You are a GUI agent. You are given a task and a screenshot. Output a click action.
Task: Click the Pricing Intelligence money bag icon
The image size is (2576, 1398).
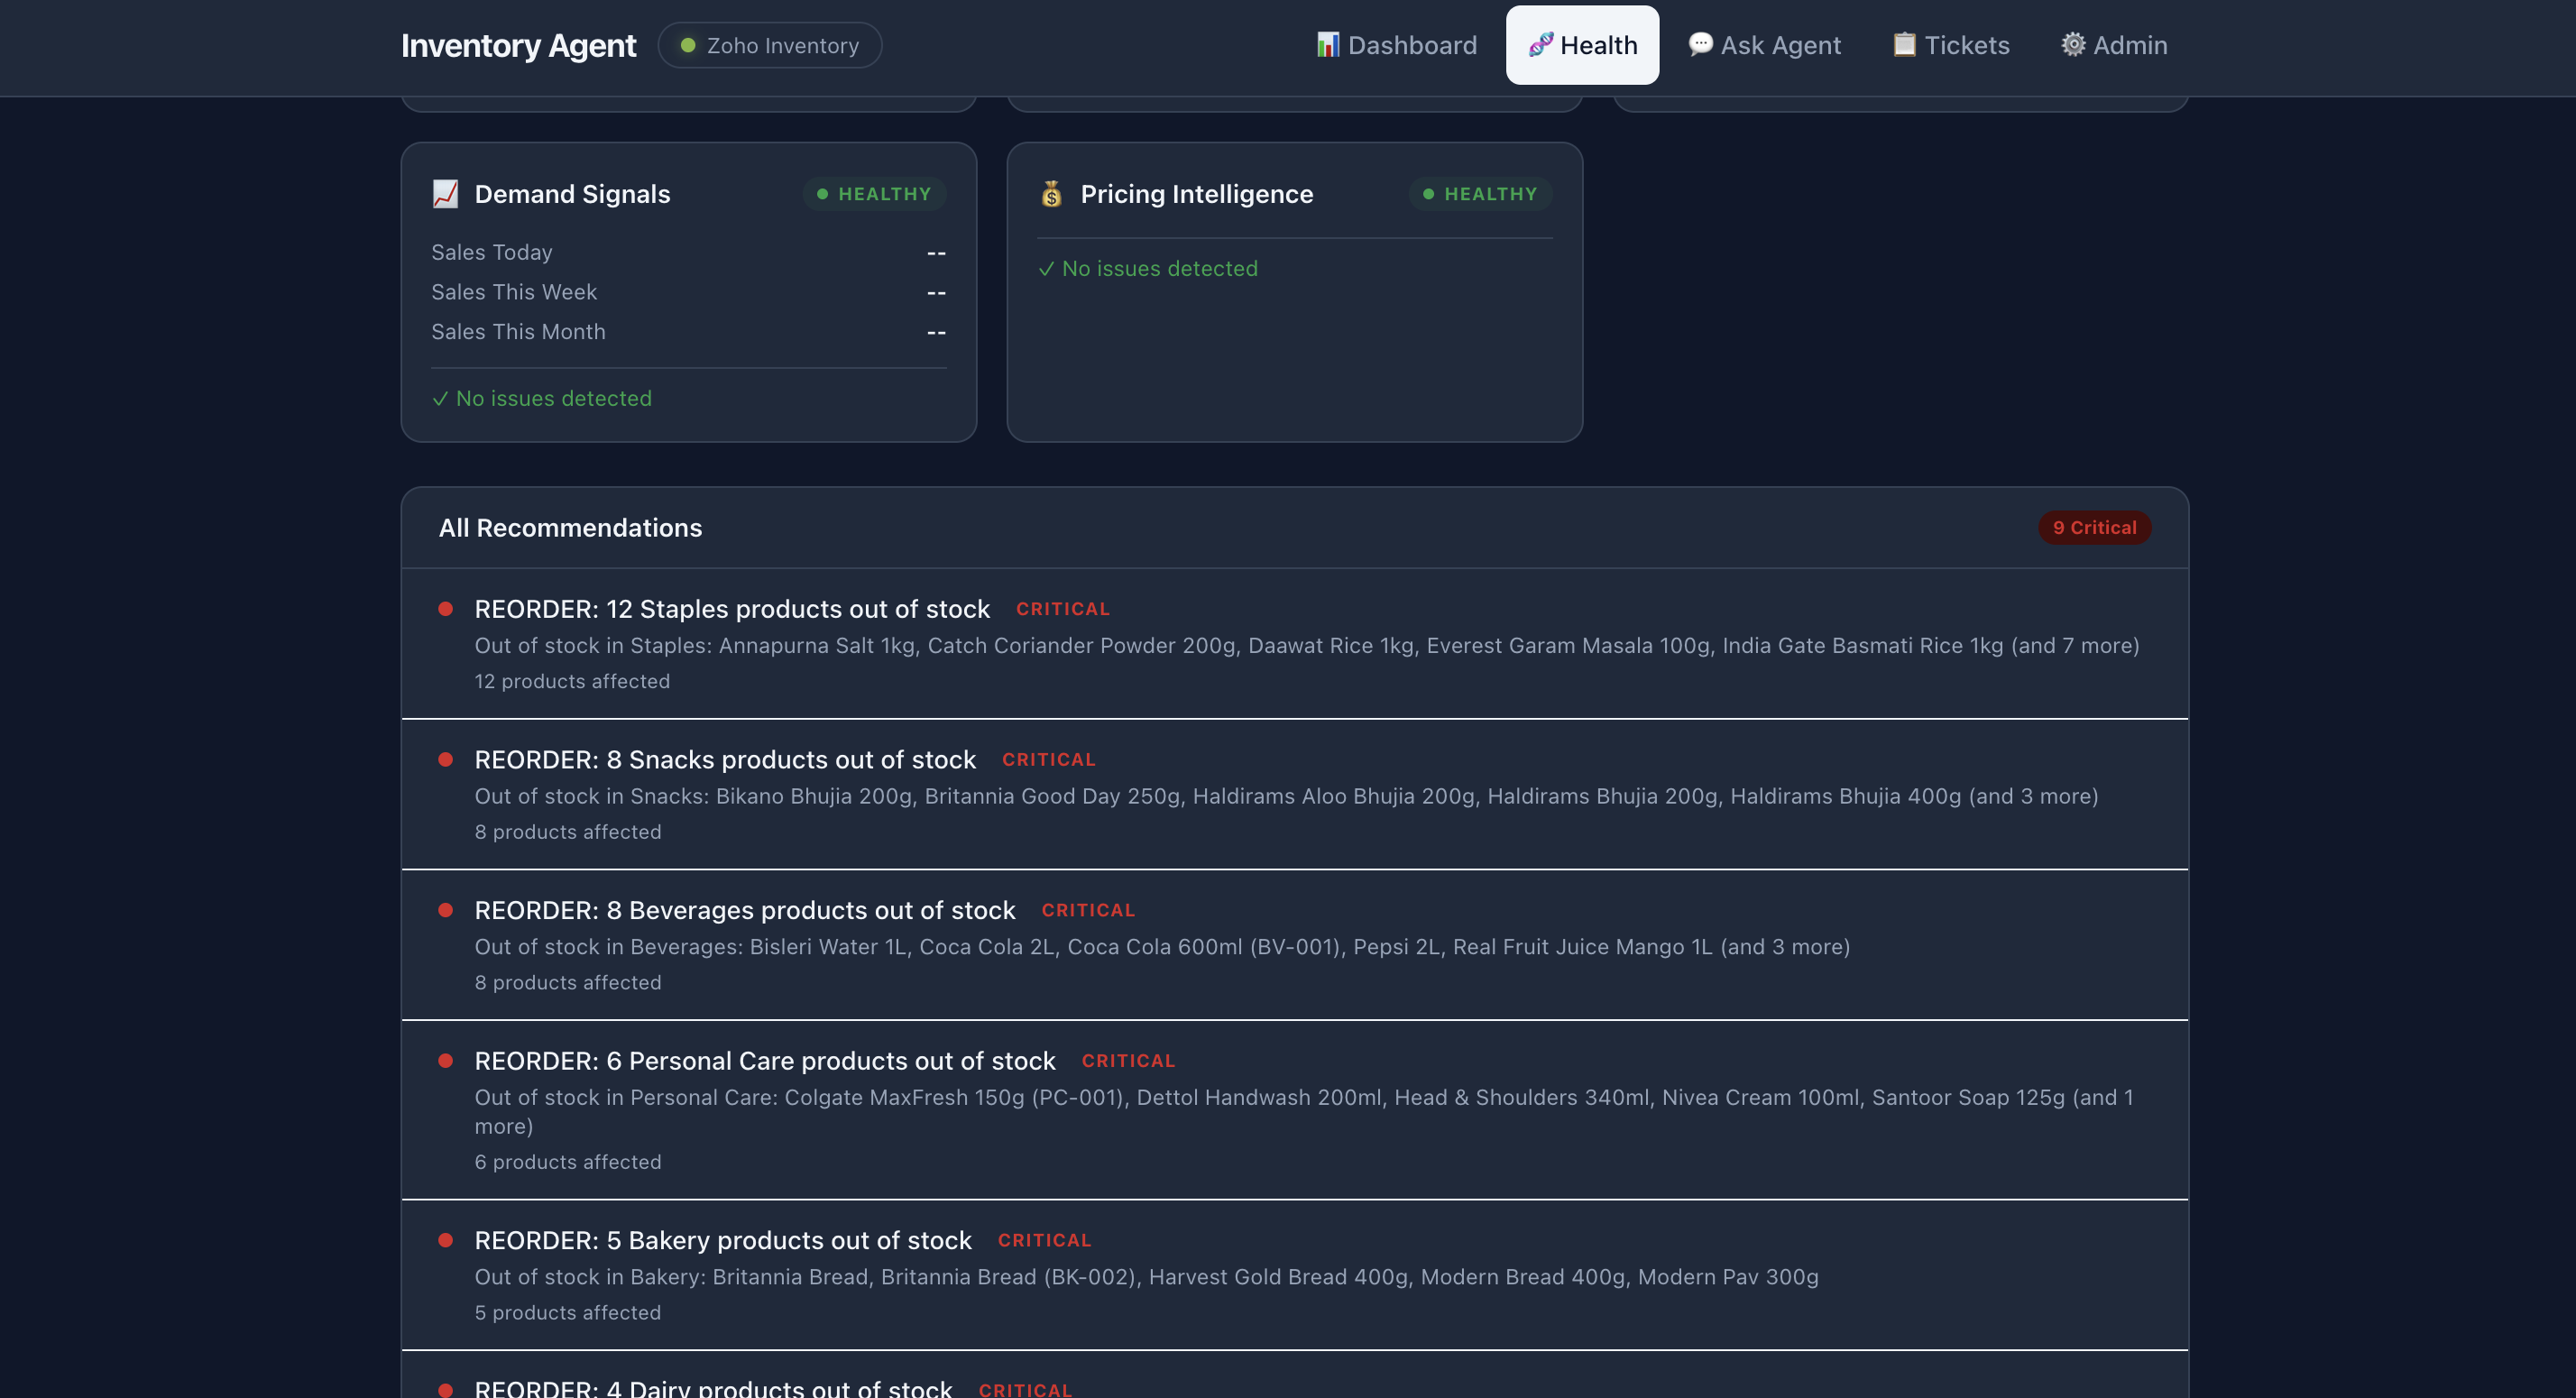[x=1052, y=193]
